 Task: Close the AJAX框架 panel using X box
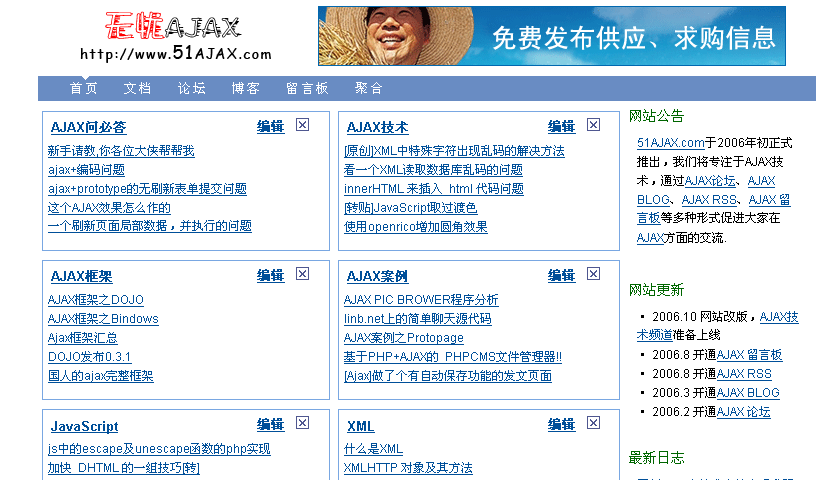303,274
